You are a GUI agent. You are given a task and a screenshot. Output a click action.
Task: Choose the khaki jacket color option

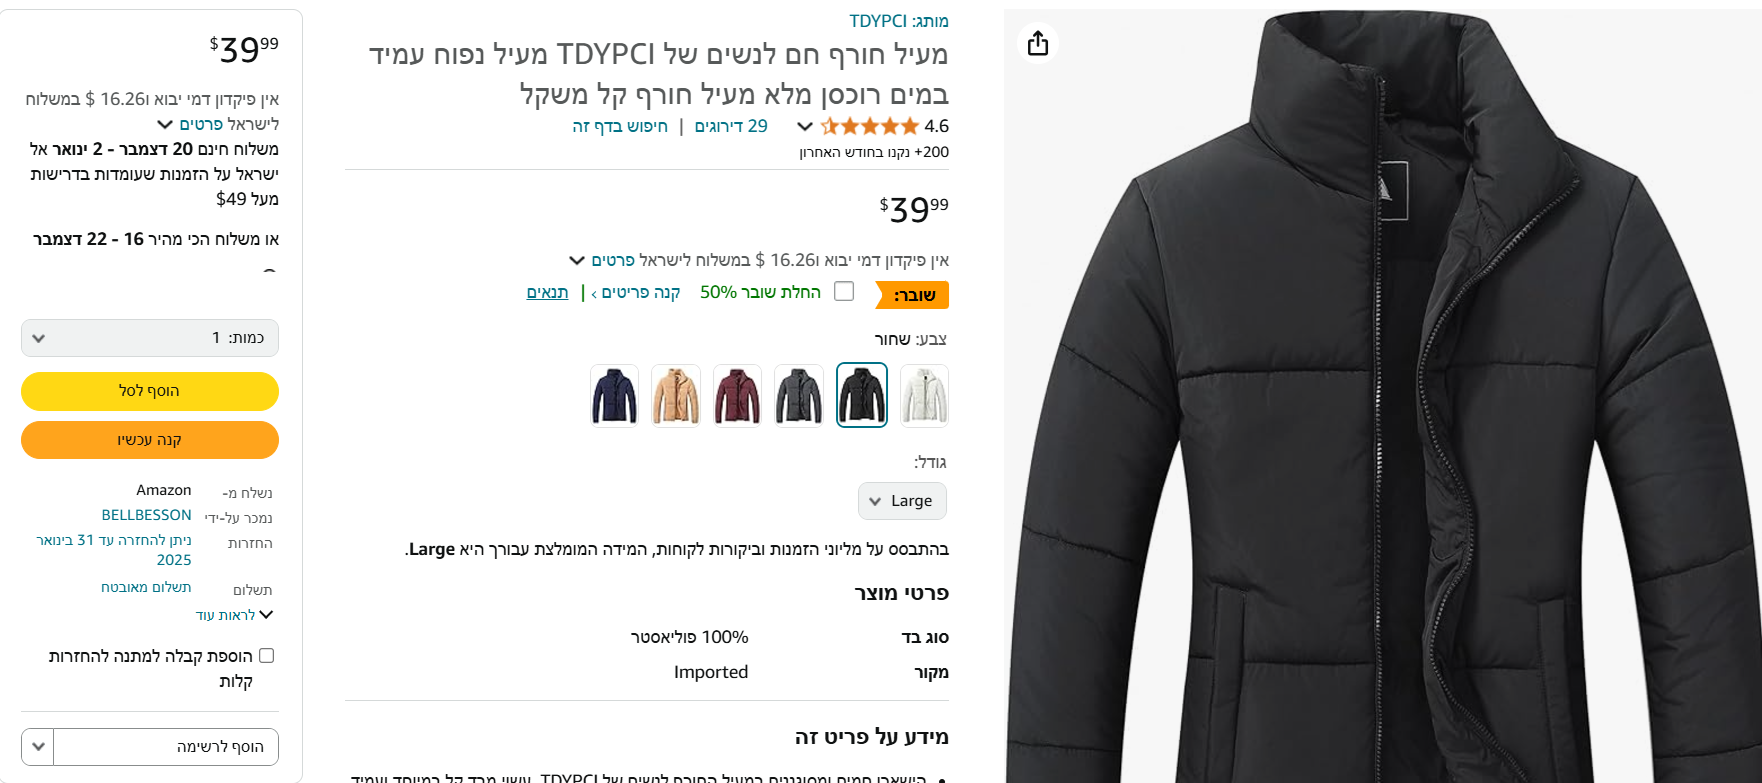[676, 395]
